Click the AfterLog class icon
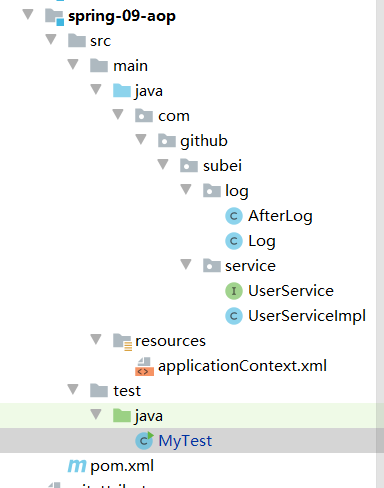This screenshot has width=384, height=488. (x=234, y=216)
